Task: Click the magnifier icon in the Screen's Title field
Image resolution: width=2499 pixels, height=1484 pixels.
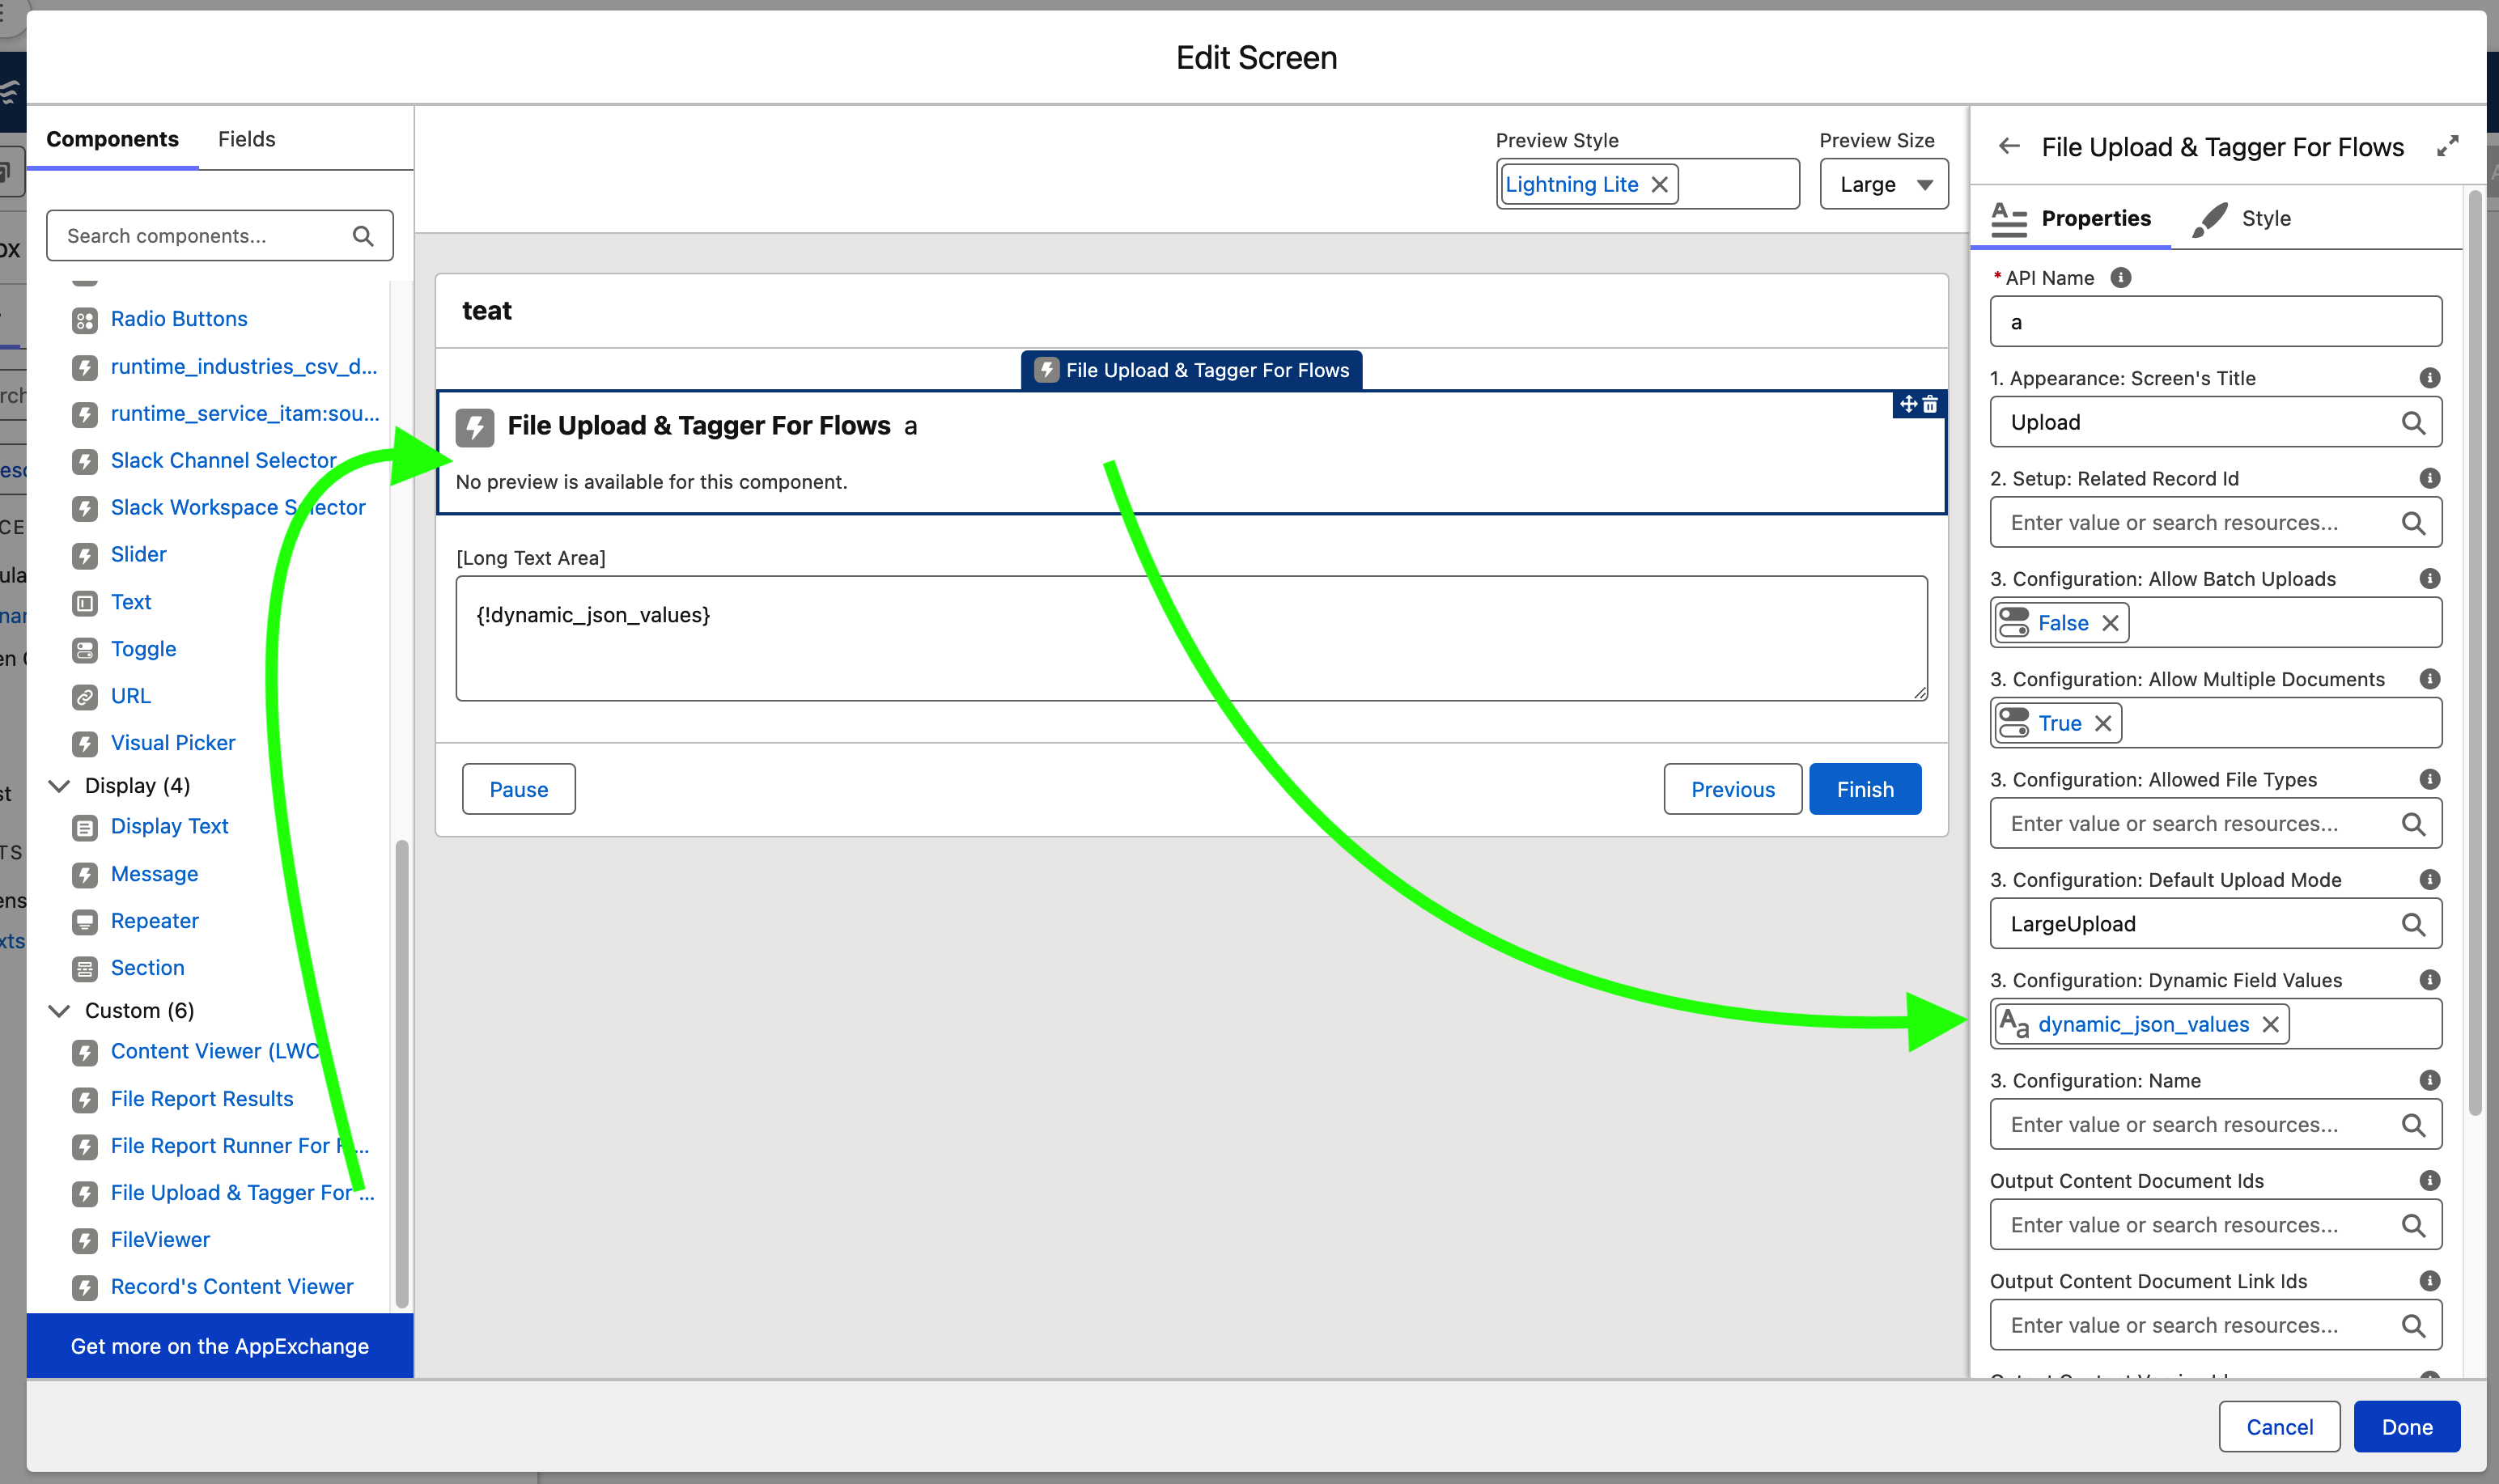Action: tap(2414, 421)
